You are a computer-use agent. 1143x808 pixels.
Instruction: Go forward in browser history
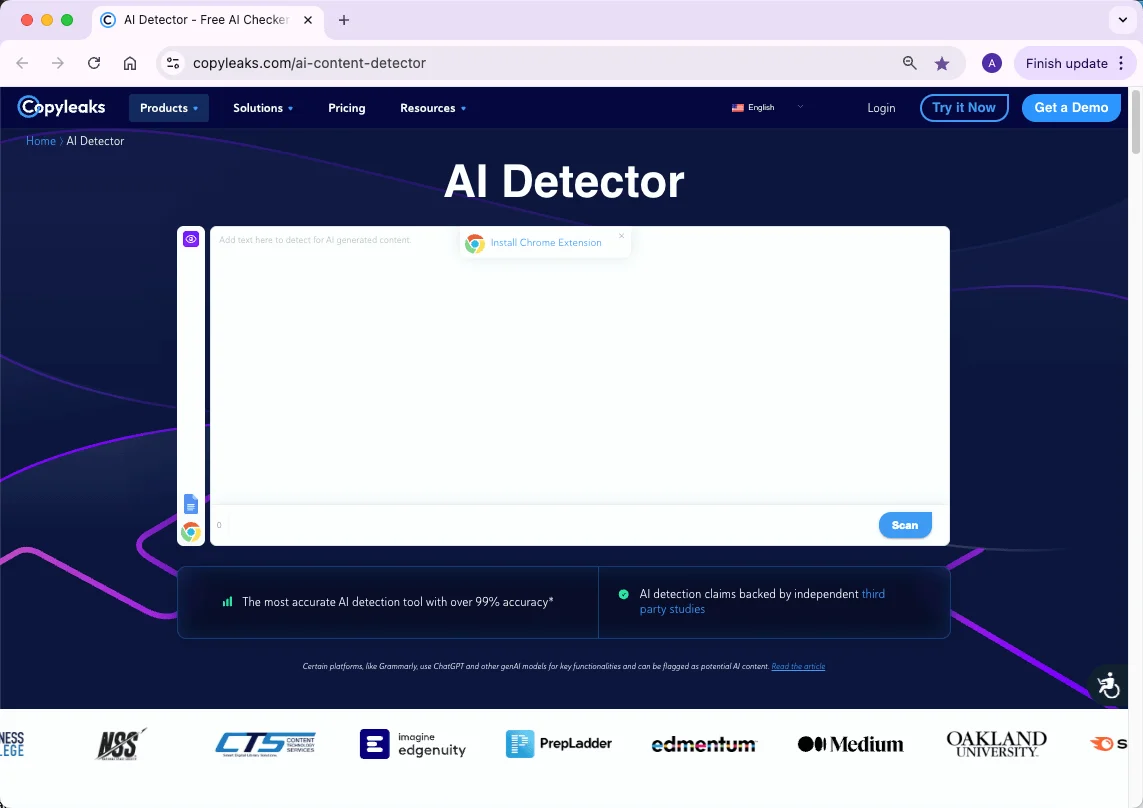click(58, 63)
